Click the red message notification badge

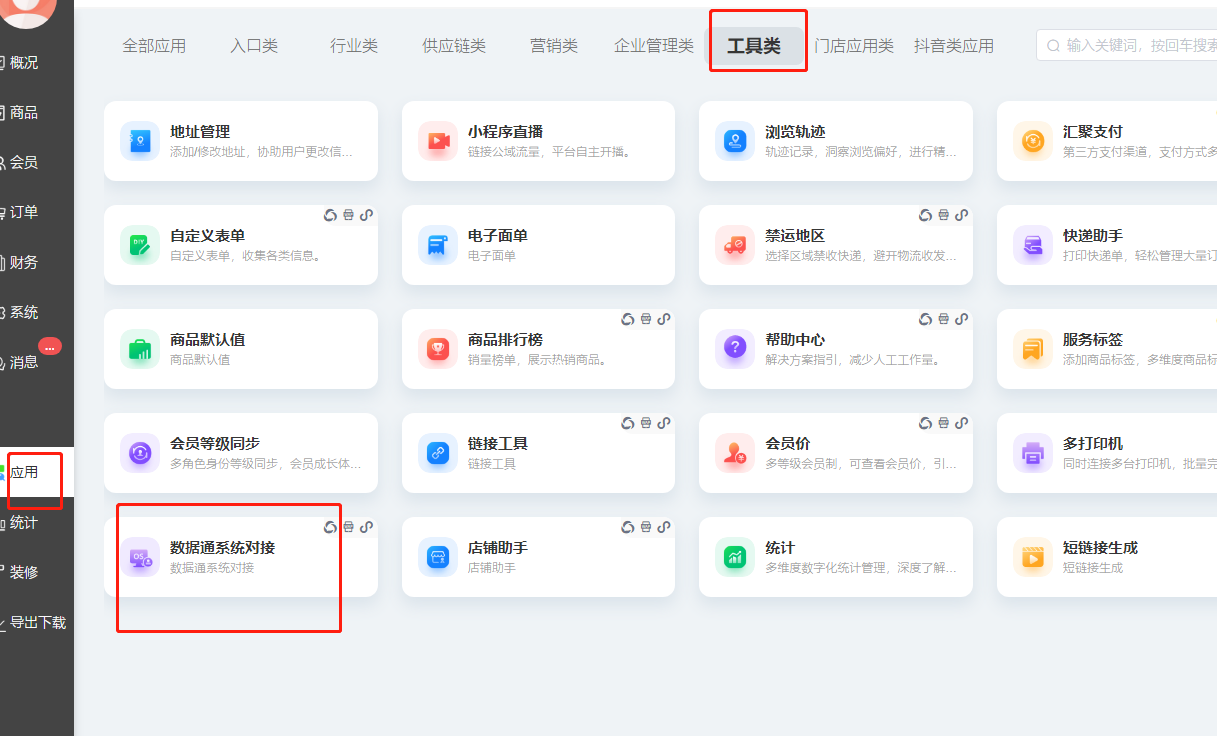[50, 346]
